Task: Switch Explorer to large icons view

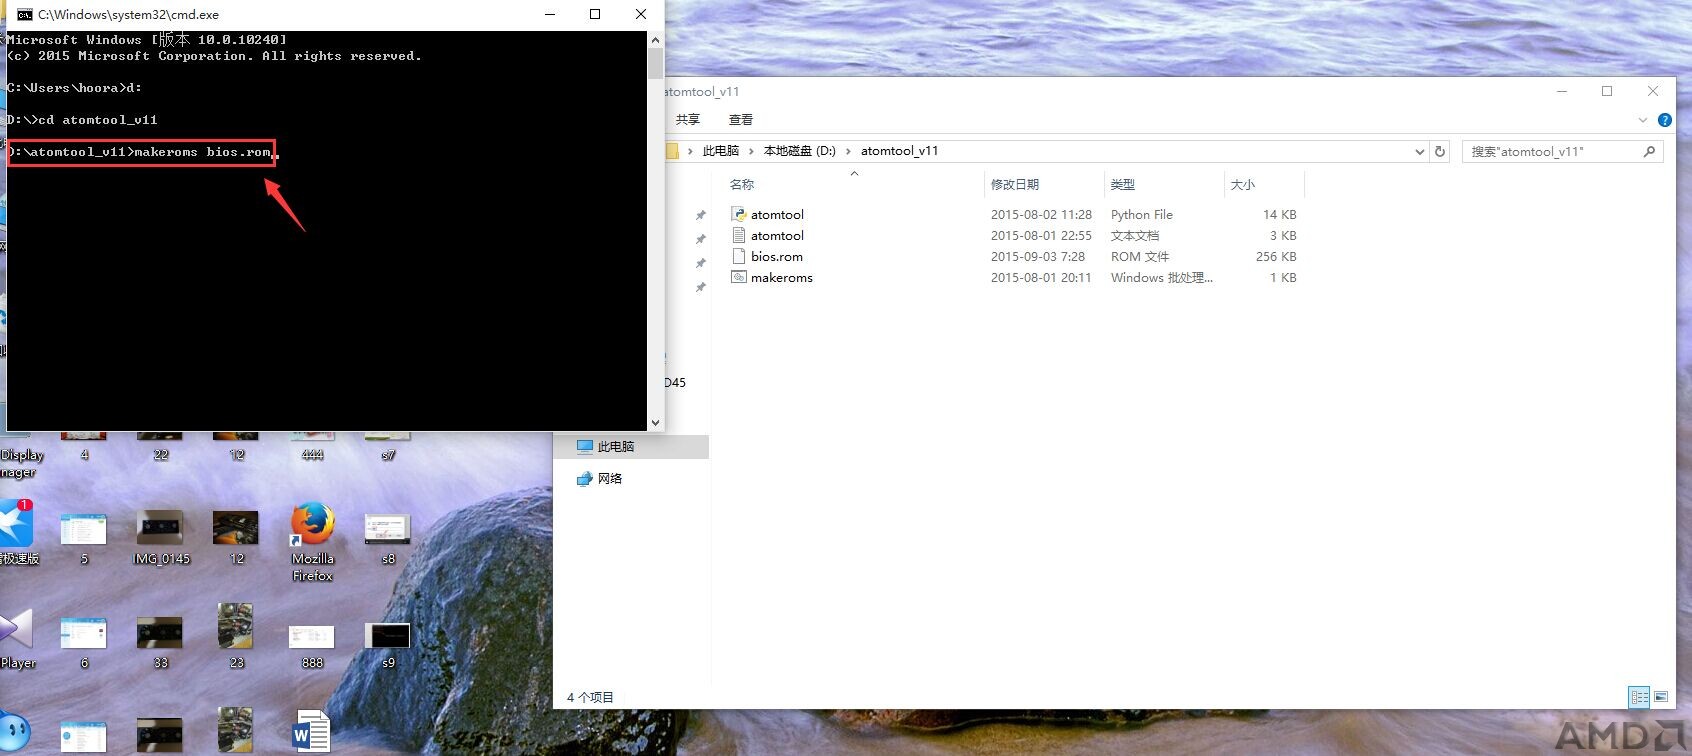Action: coord(1661,696)
